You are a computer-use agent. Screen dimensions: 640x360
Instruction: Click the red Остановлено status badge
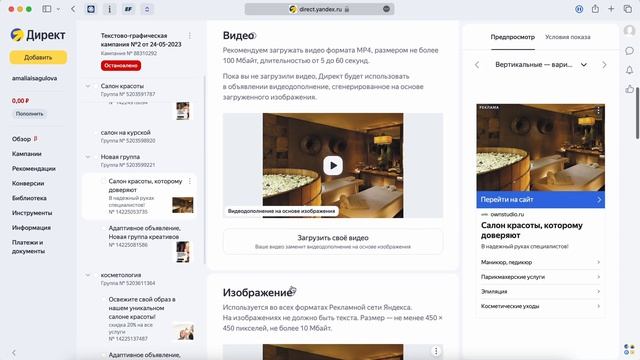point(121,65)
